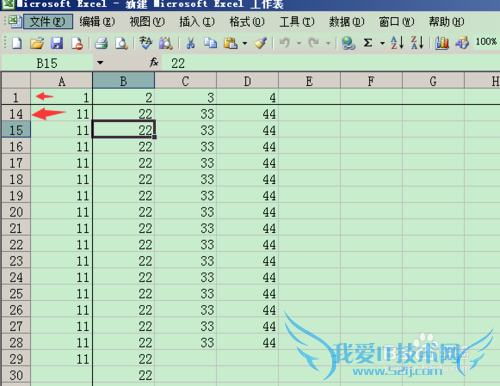
Task: Select row 20 header
Action: point(16,211)
